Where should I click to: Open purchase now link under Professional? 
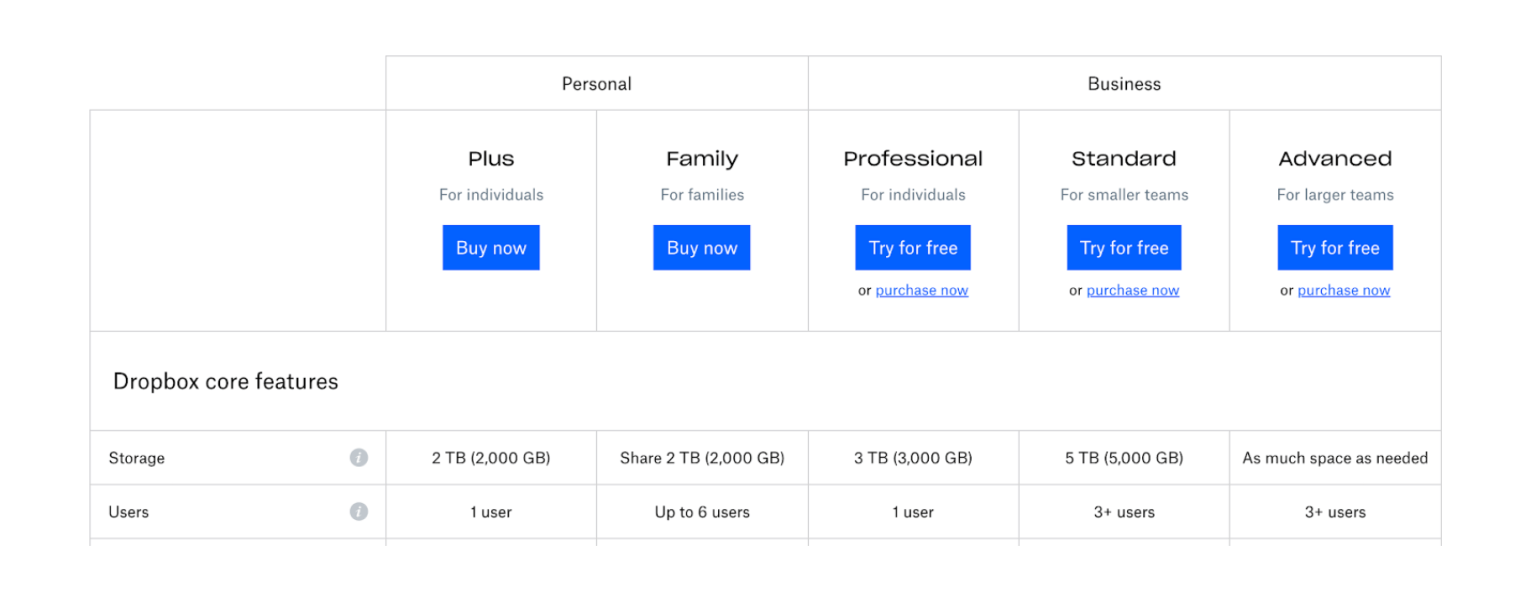point(922,291)
